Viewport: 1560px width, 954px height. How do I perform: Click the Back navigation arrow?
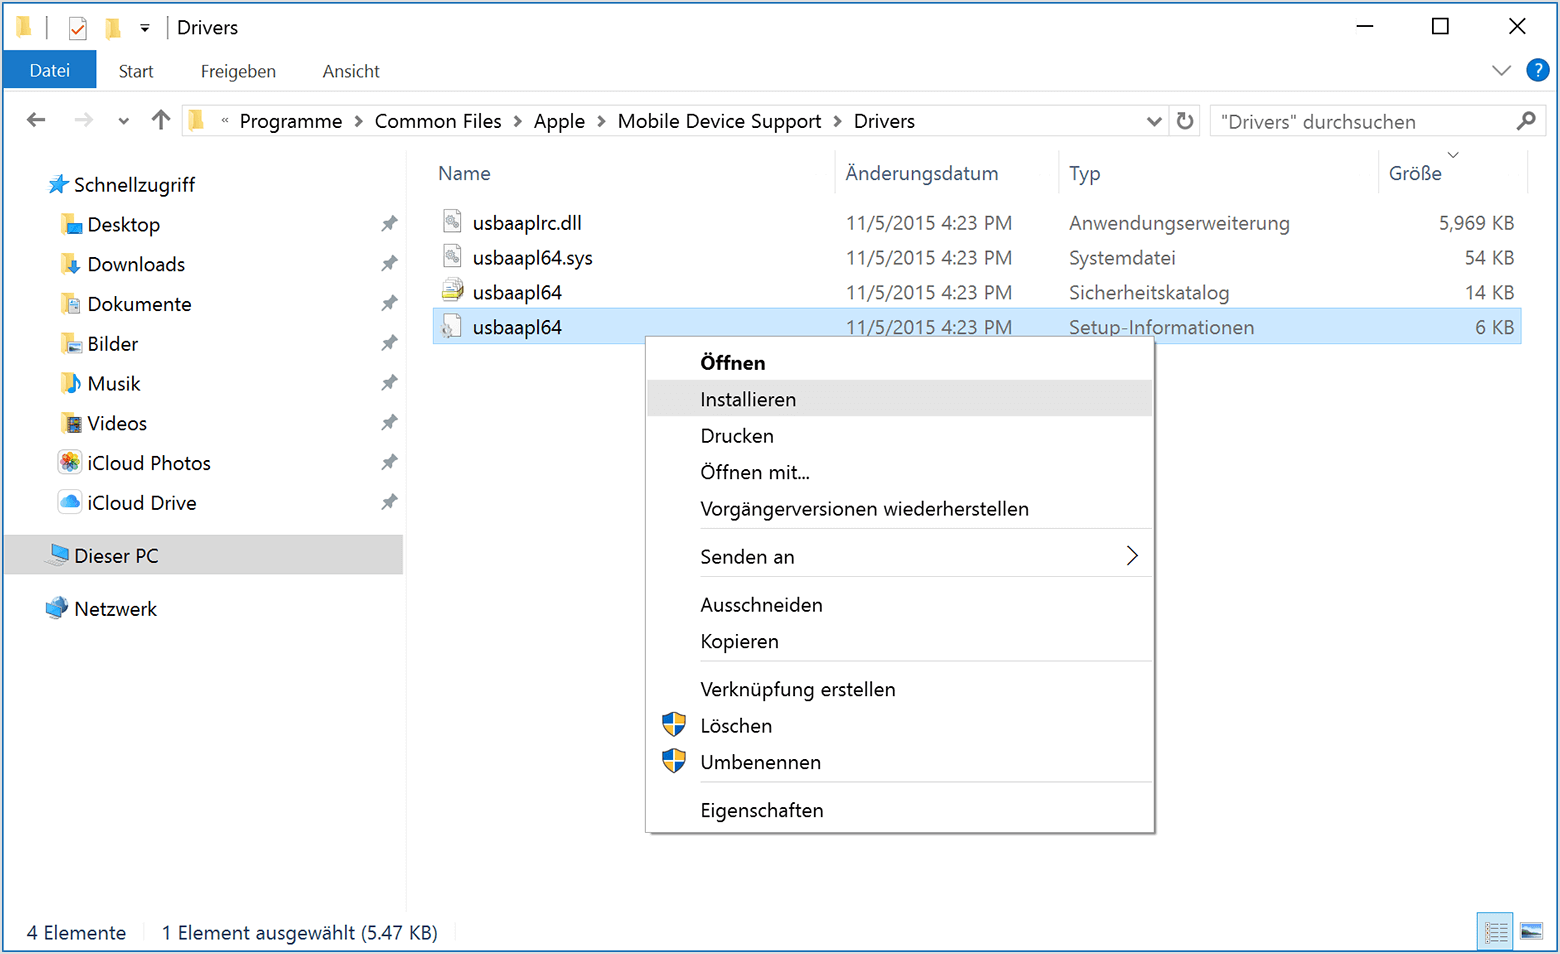[x=37, y=121]
